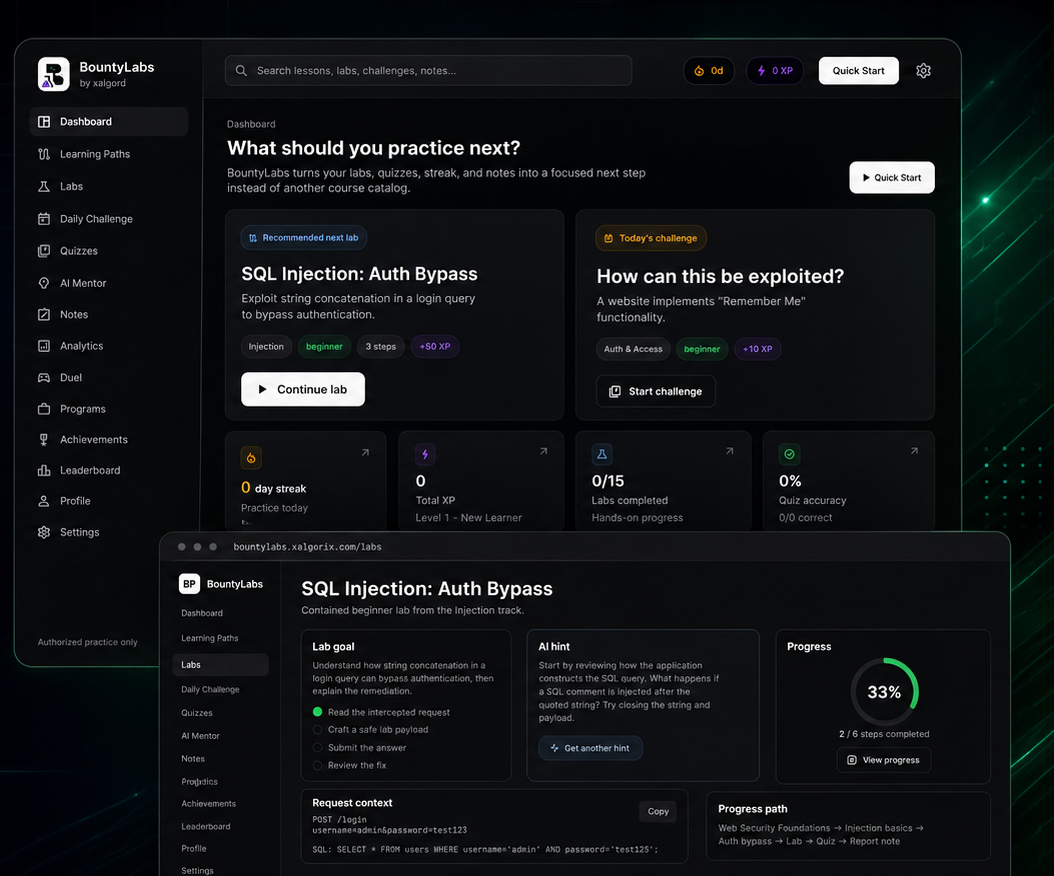Click the Daily Challenge calendar icon
Viewport: 1054px width, 876px height.
pyautogui.click(x=44, y=218)
